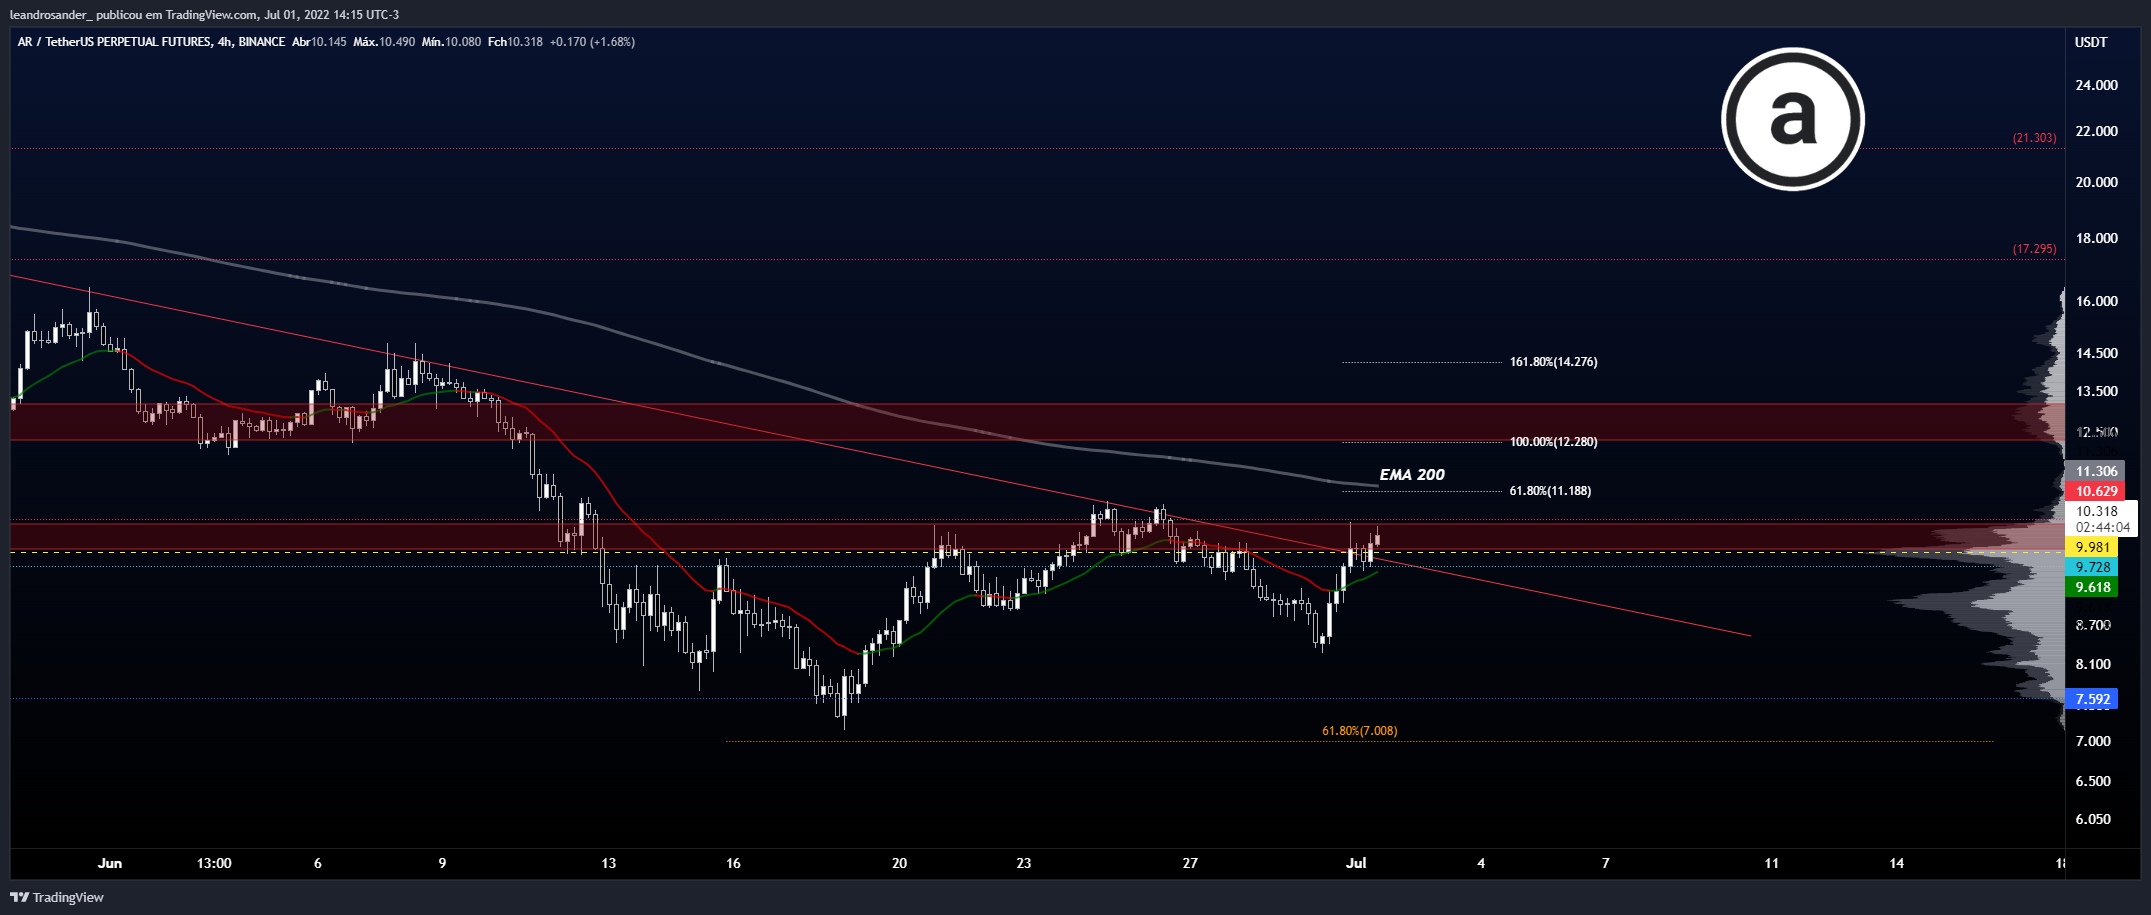2151x915 pixels.
Task: Click the AR / TetherUS PERPETUAL FUTURES symbol title
Action: (x=115, y=42)
